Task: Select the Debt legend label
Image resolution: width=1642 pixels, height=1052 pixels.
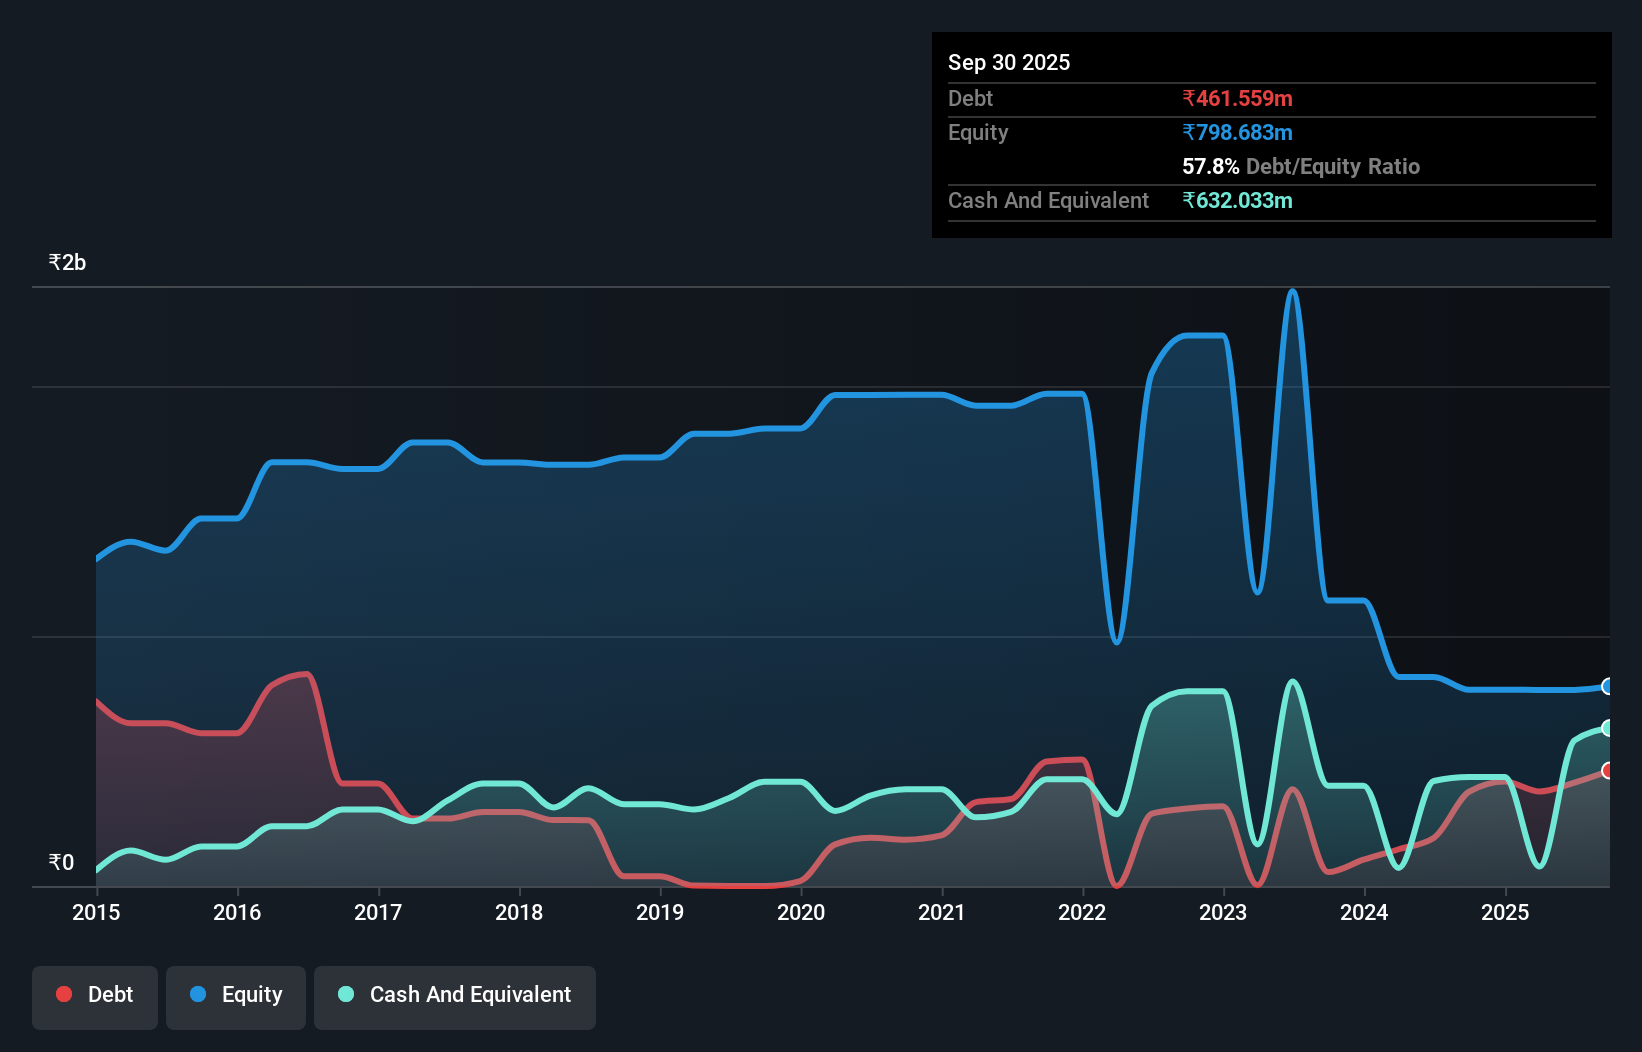Action: pos(110,994)
